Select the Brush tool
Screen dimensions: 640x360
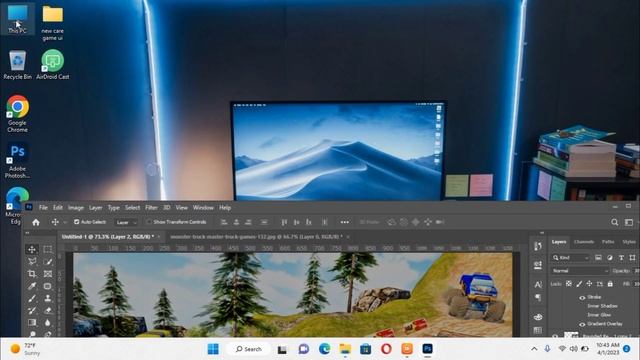(32, 298)
